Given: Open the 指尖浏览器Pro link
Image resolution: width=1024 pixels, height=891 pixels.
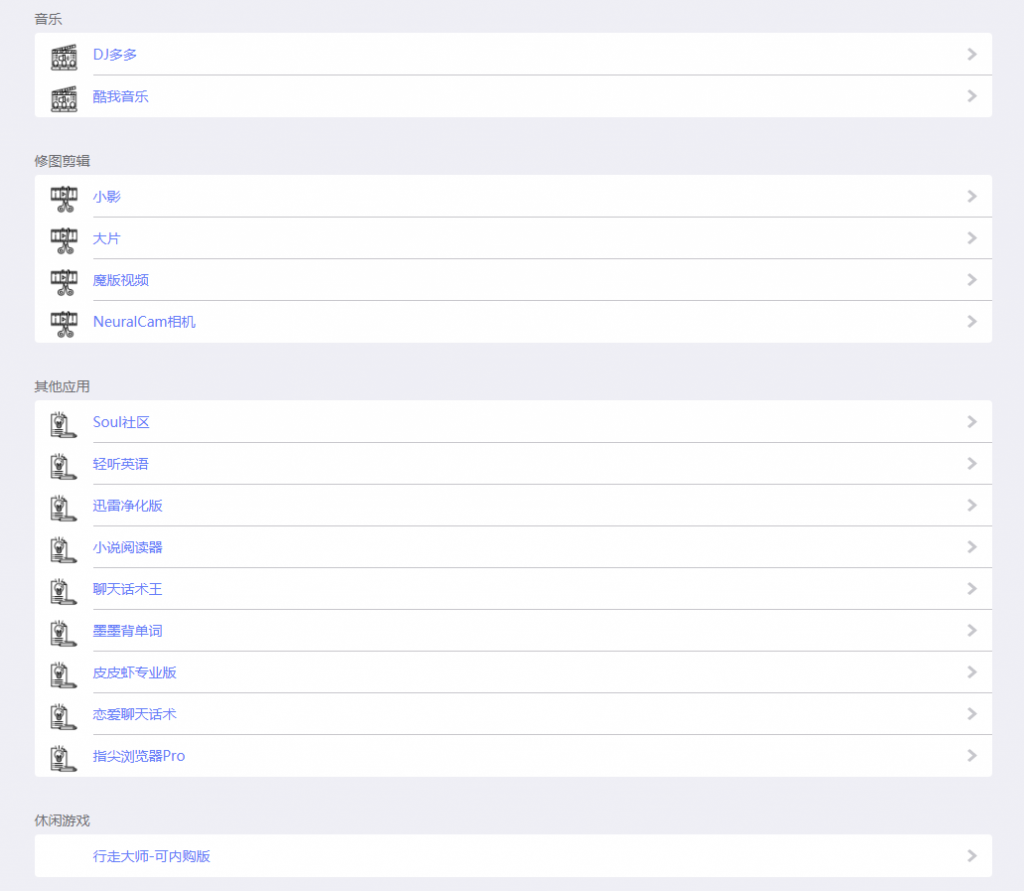Looking at the screenshot, I should (139, 756).
